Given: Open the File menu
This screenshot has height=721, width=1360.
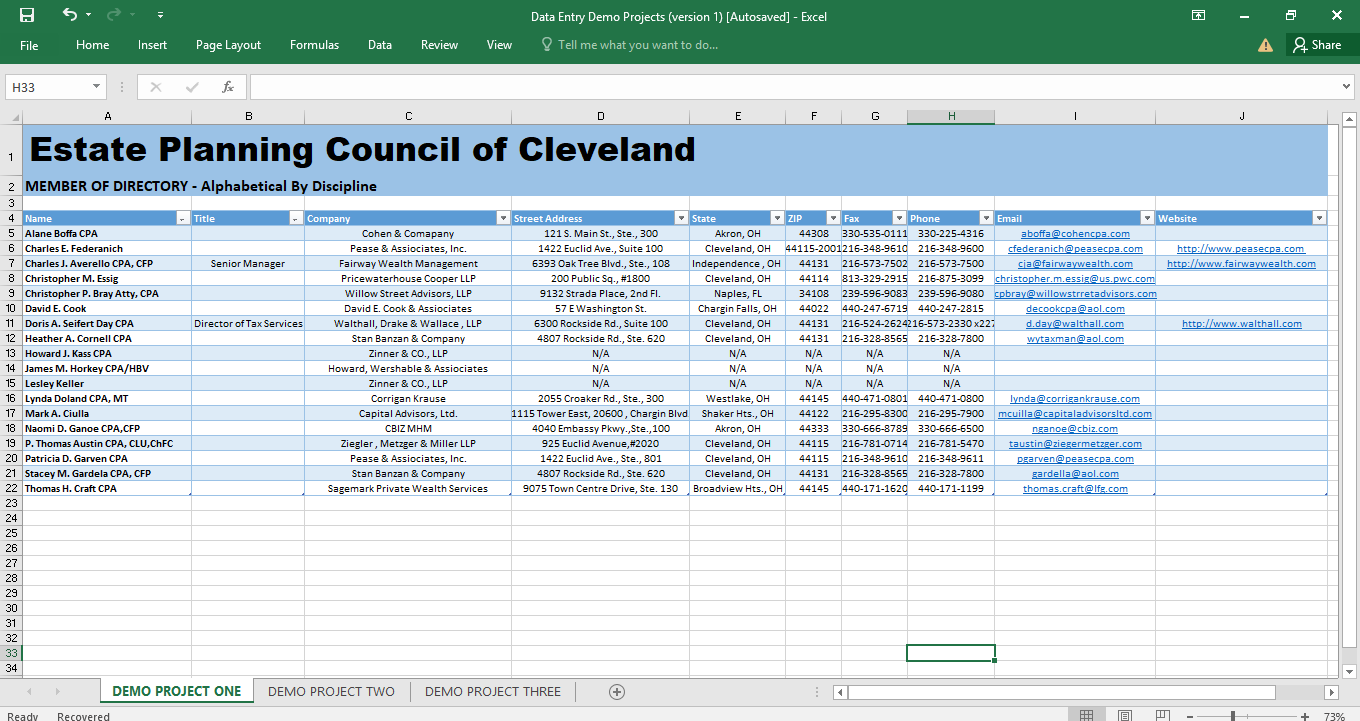Looking at the screenshot, I should [x=29, y=45].
